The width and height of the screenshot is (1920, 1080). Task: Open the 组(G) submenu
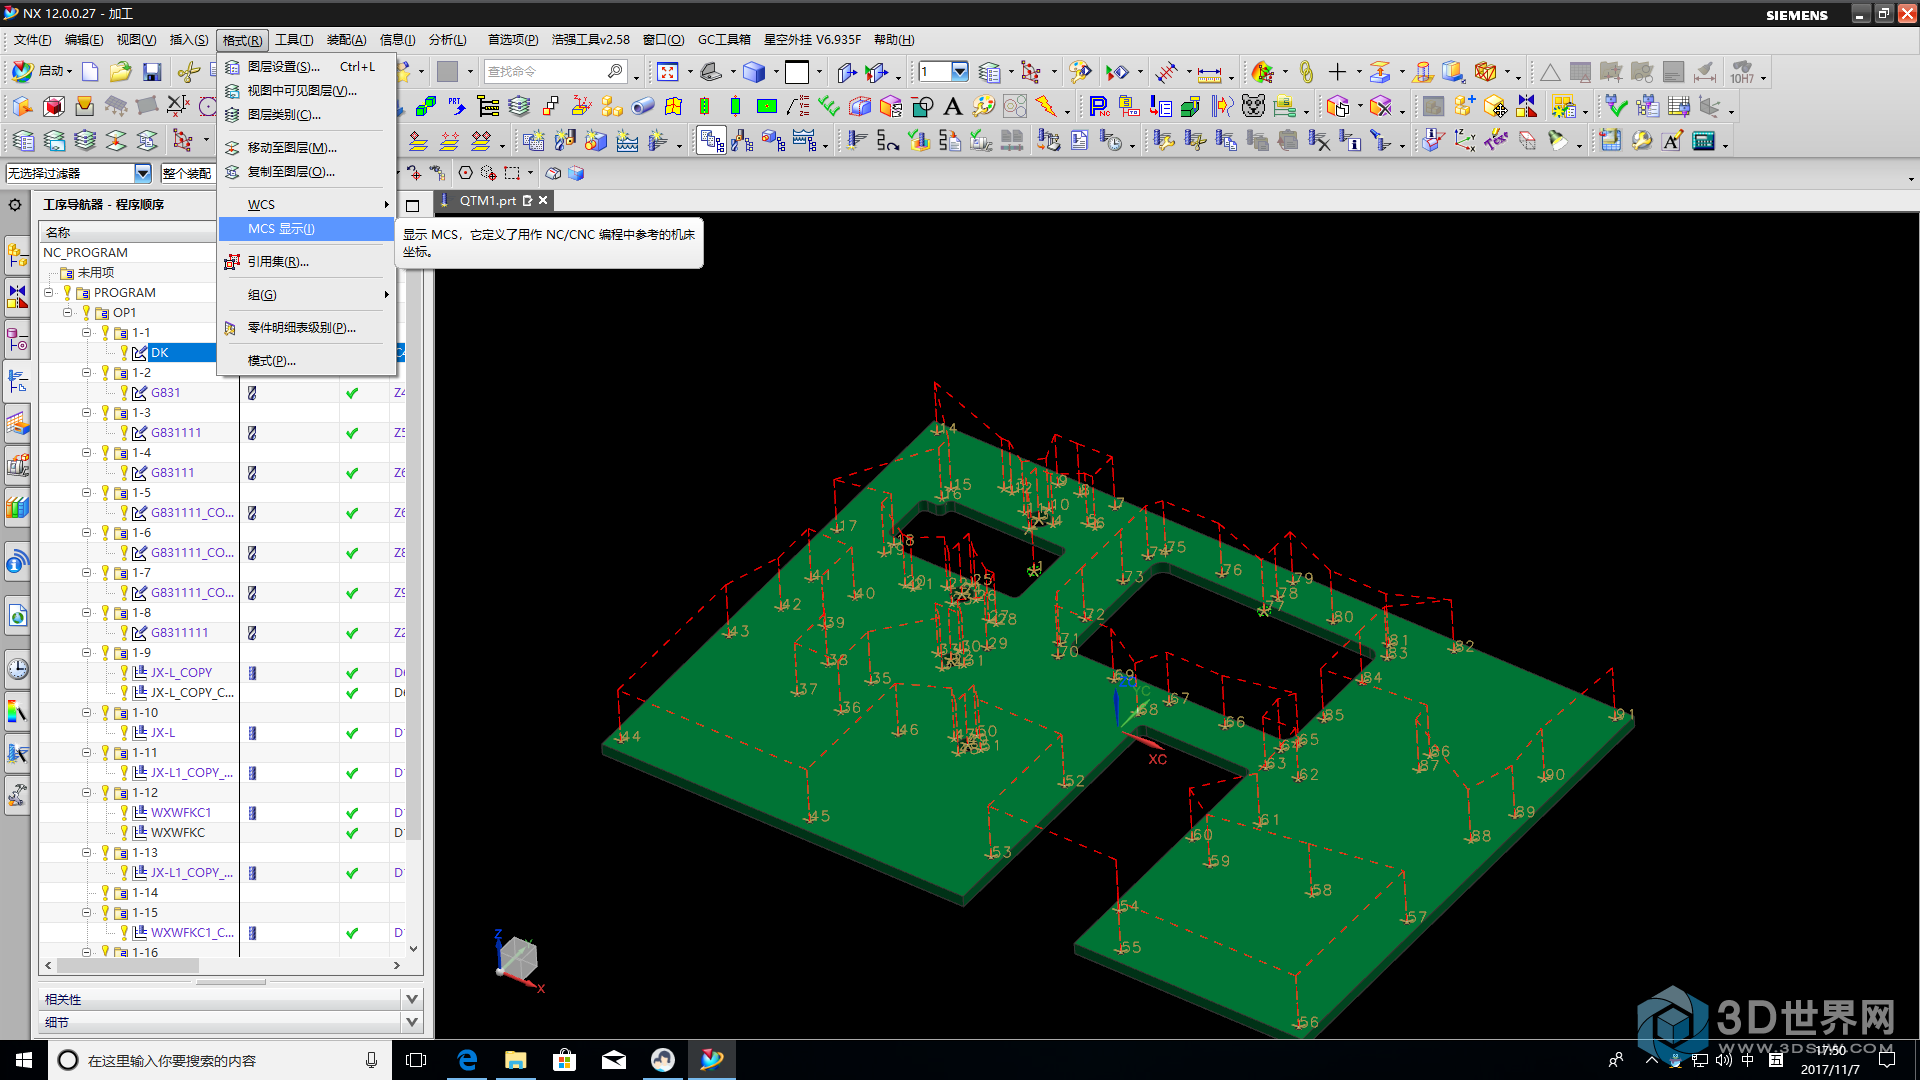(306, 294)
